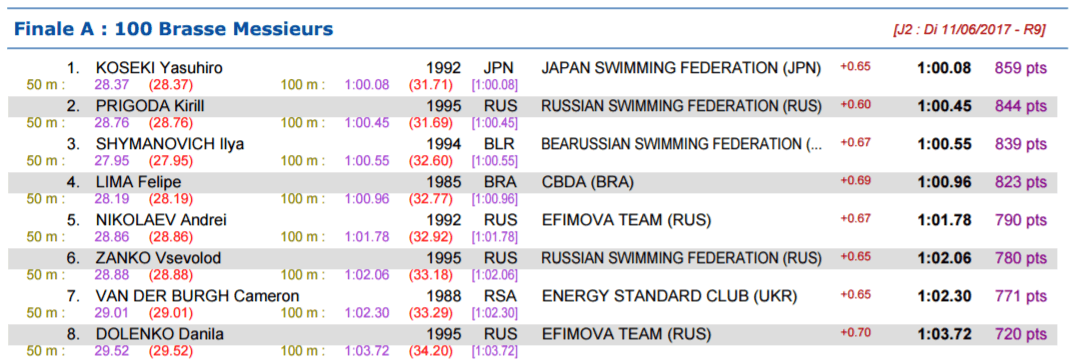
Task: Click the second-lap split (32.60)
Action: coord(431,161)
